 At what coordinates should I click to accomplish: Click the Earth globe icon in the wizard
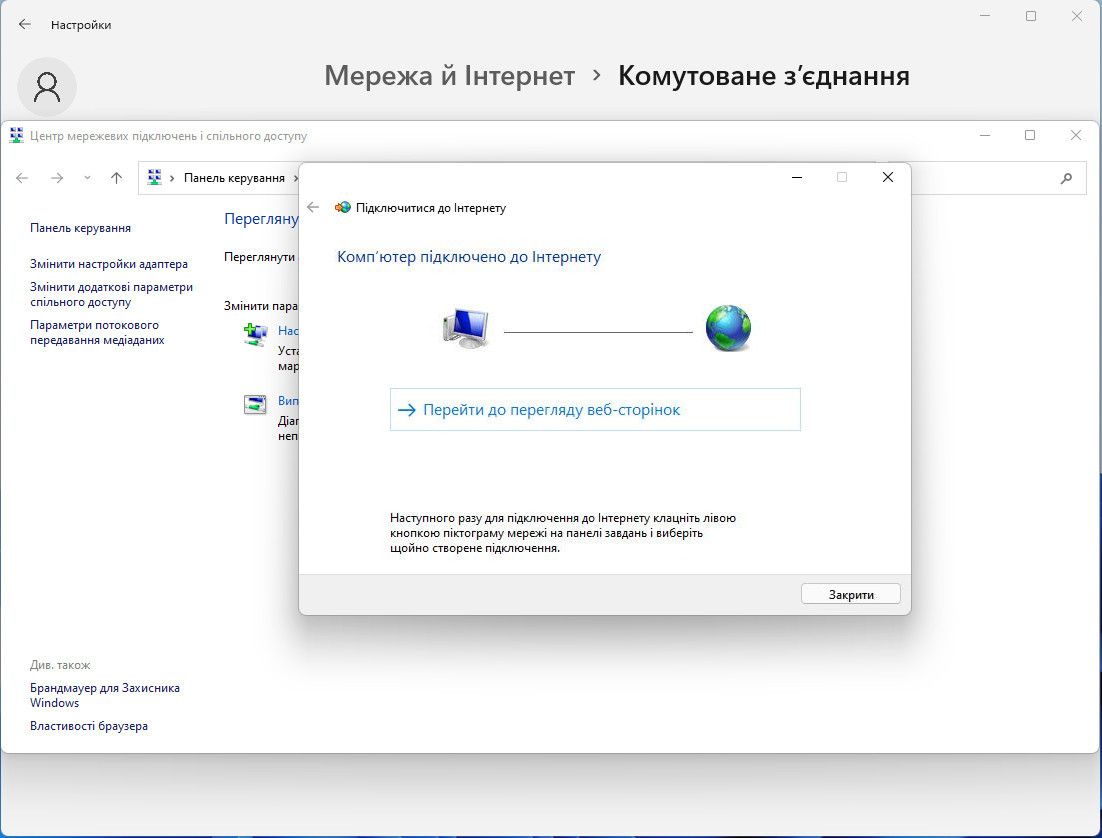pos(728,328)
